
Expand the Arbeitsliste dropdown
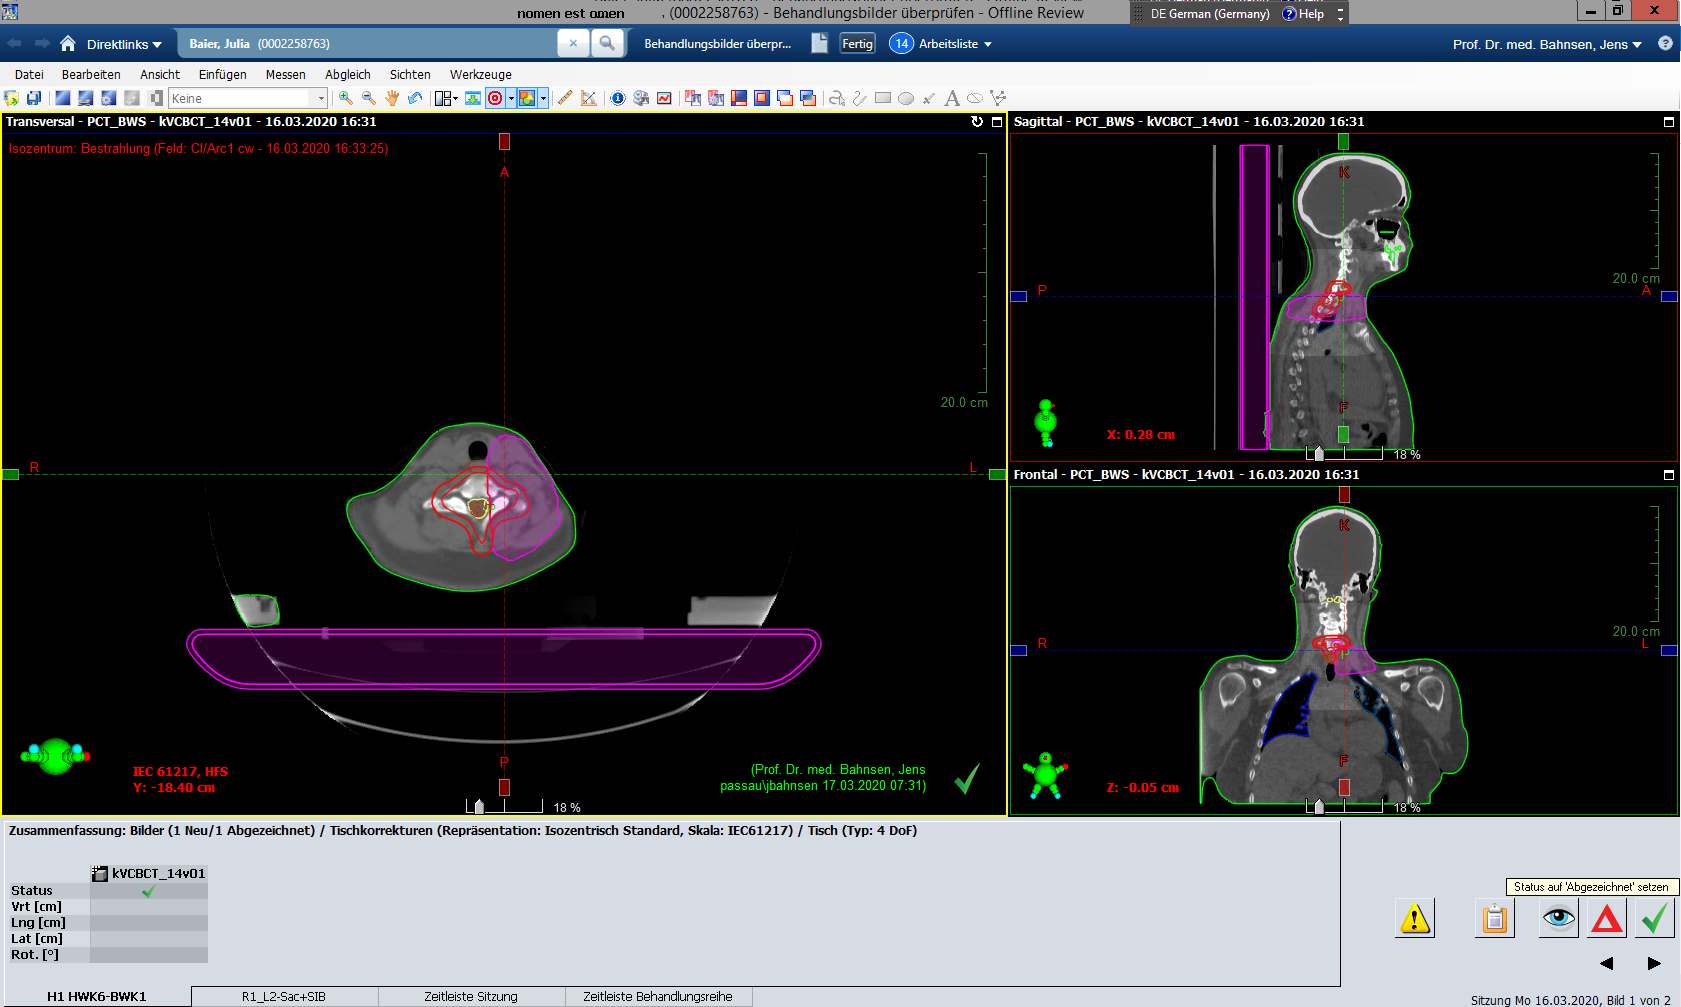[955, 44]
